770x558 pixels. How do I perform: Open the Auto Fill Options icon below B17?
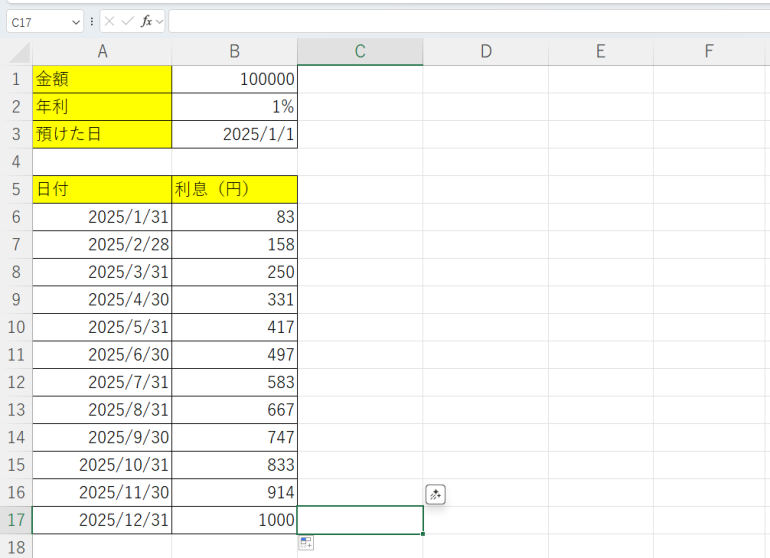306,543
